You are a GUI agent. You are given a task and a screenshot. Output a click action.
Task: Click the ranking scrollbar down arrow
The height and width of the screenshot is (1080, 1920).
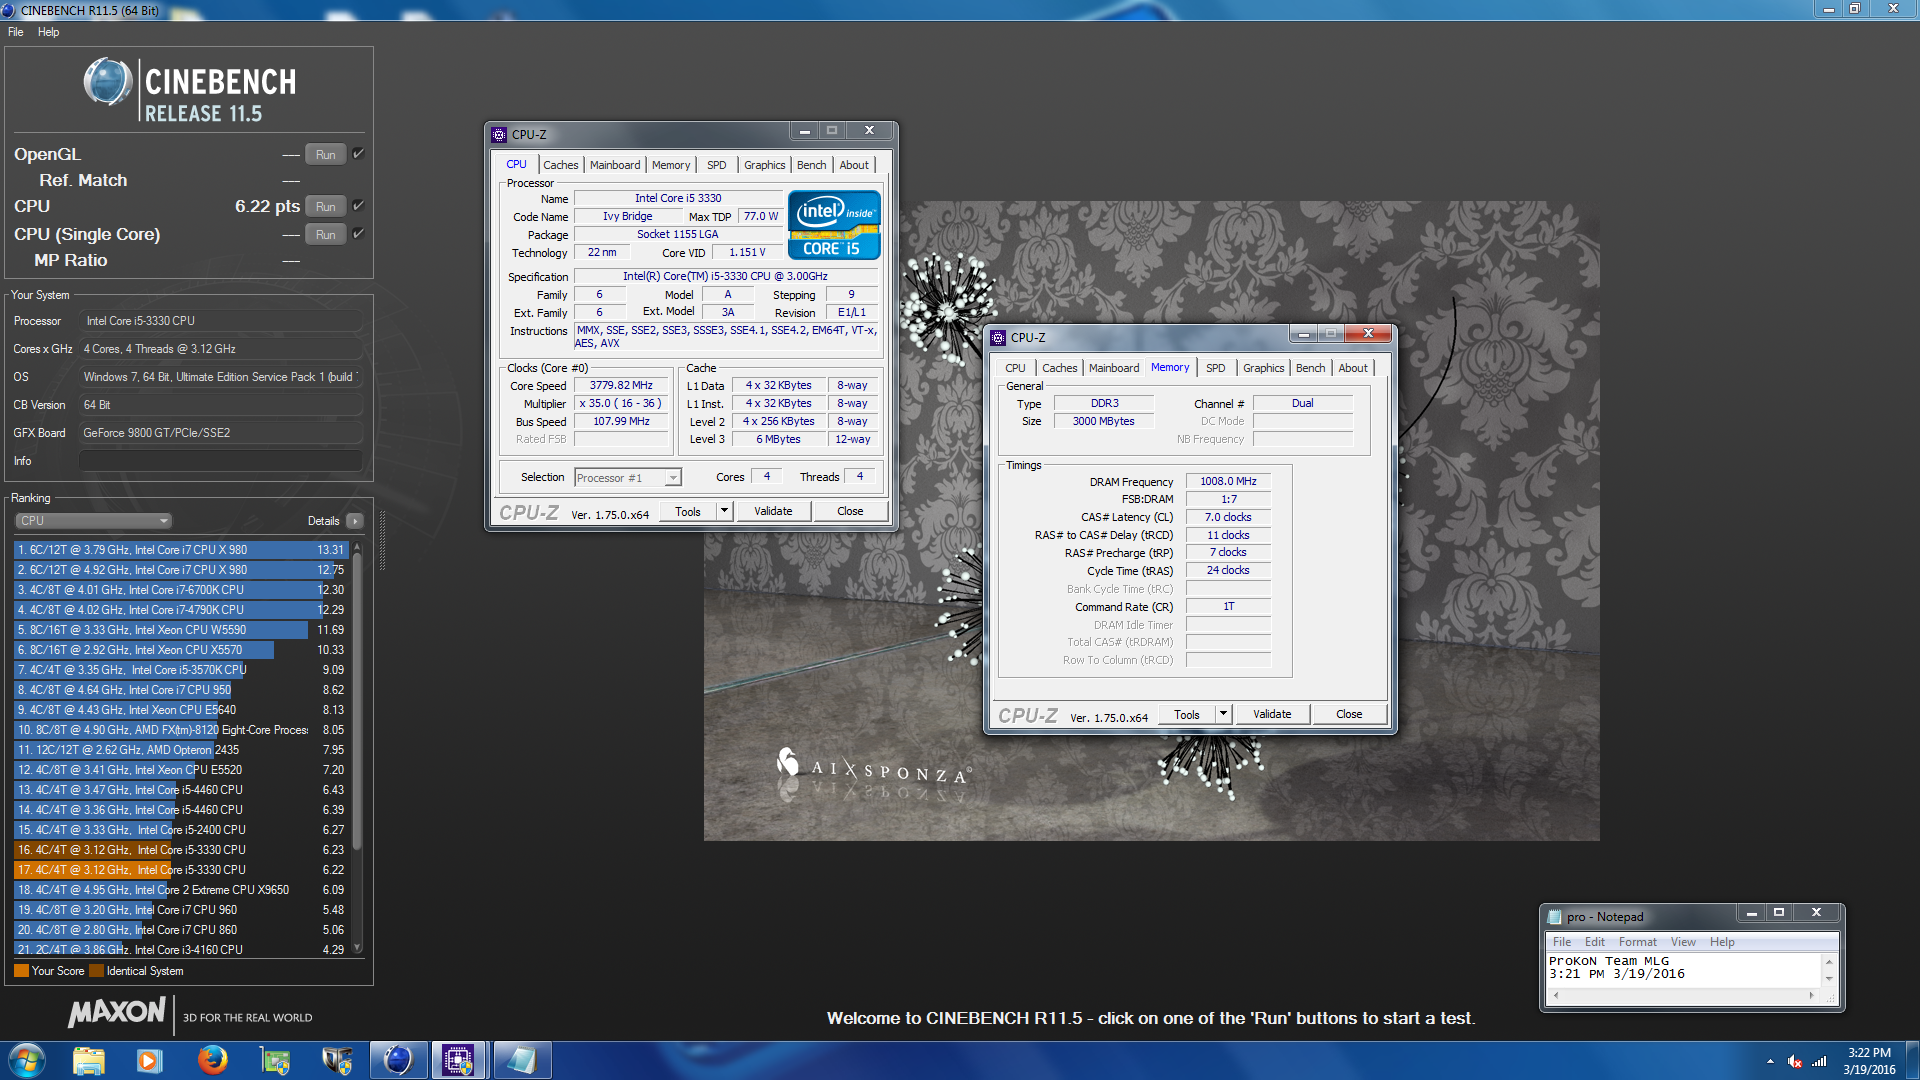pos(357,948)
